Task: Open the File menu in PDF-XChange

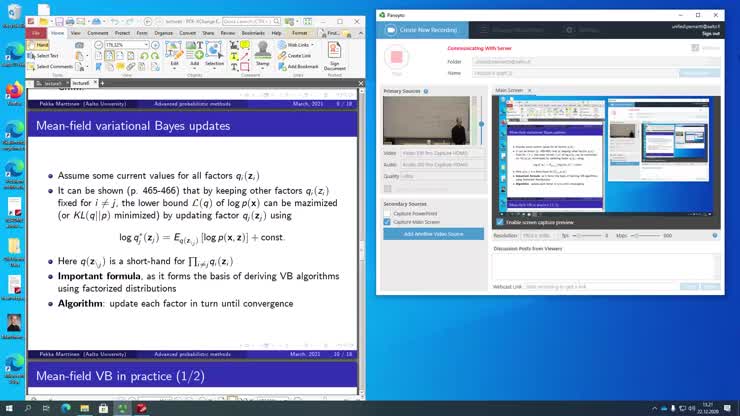Action: click(36, 33)
